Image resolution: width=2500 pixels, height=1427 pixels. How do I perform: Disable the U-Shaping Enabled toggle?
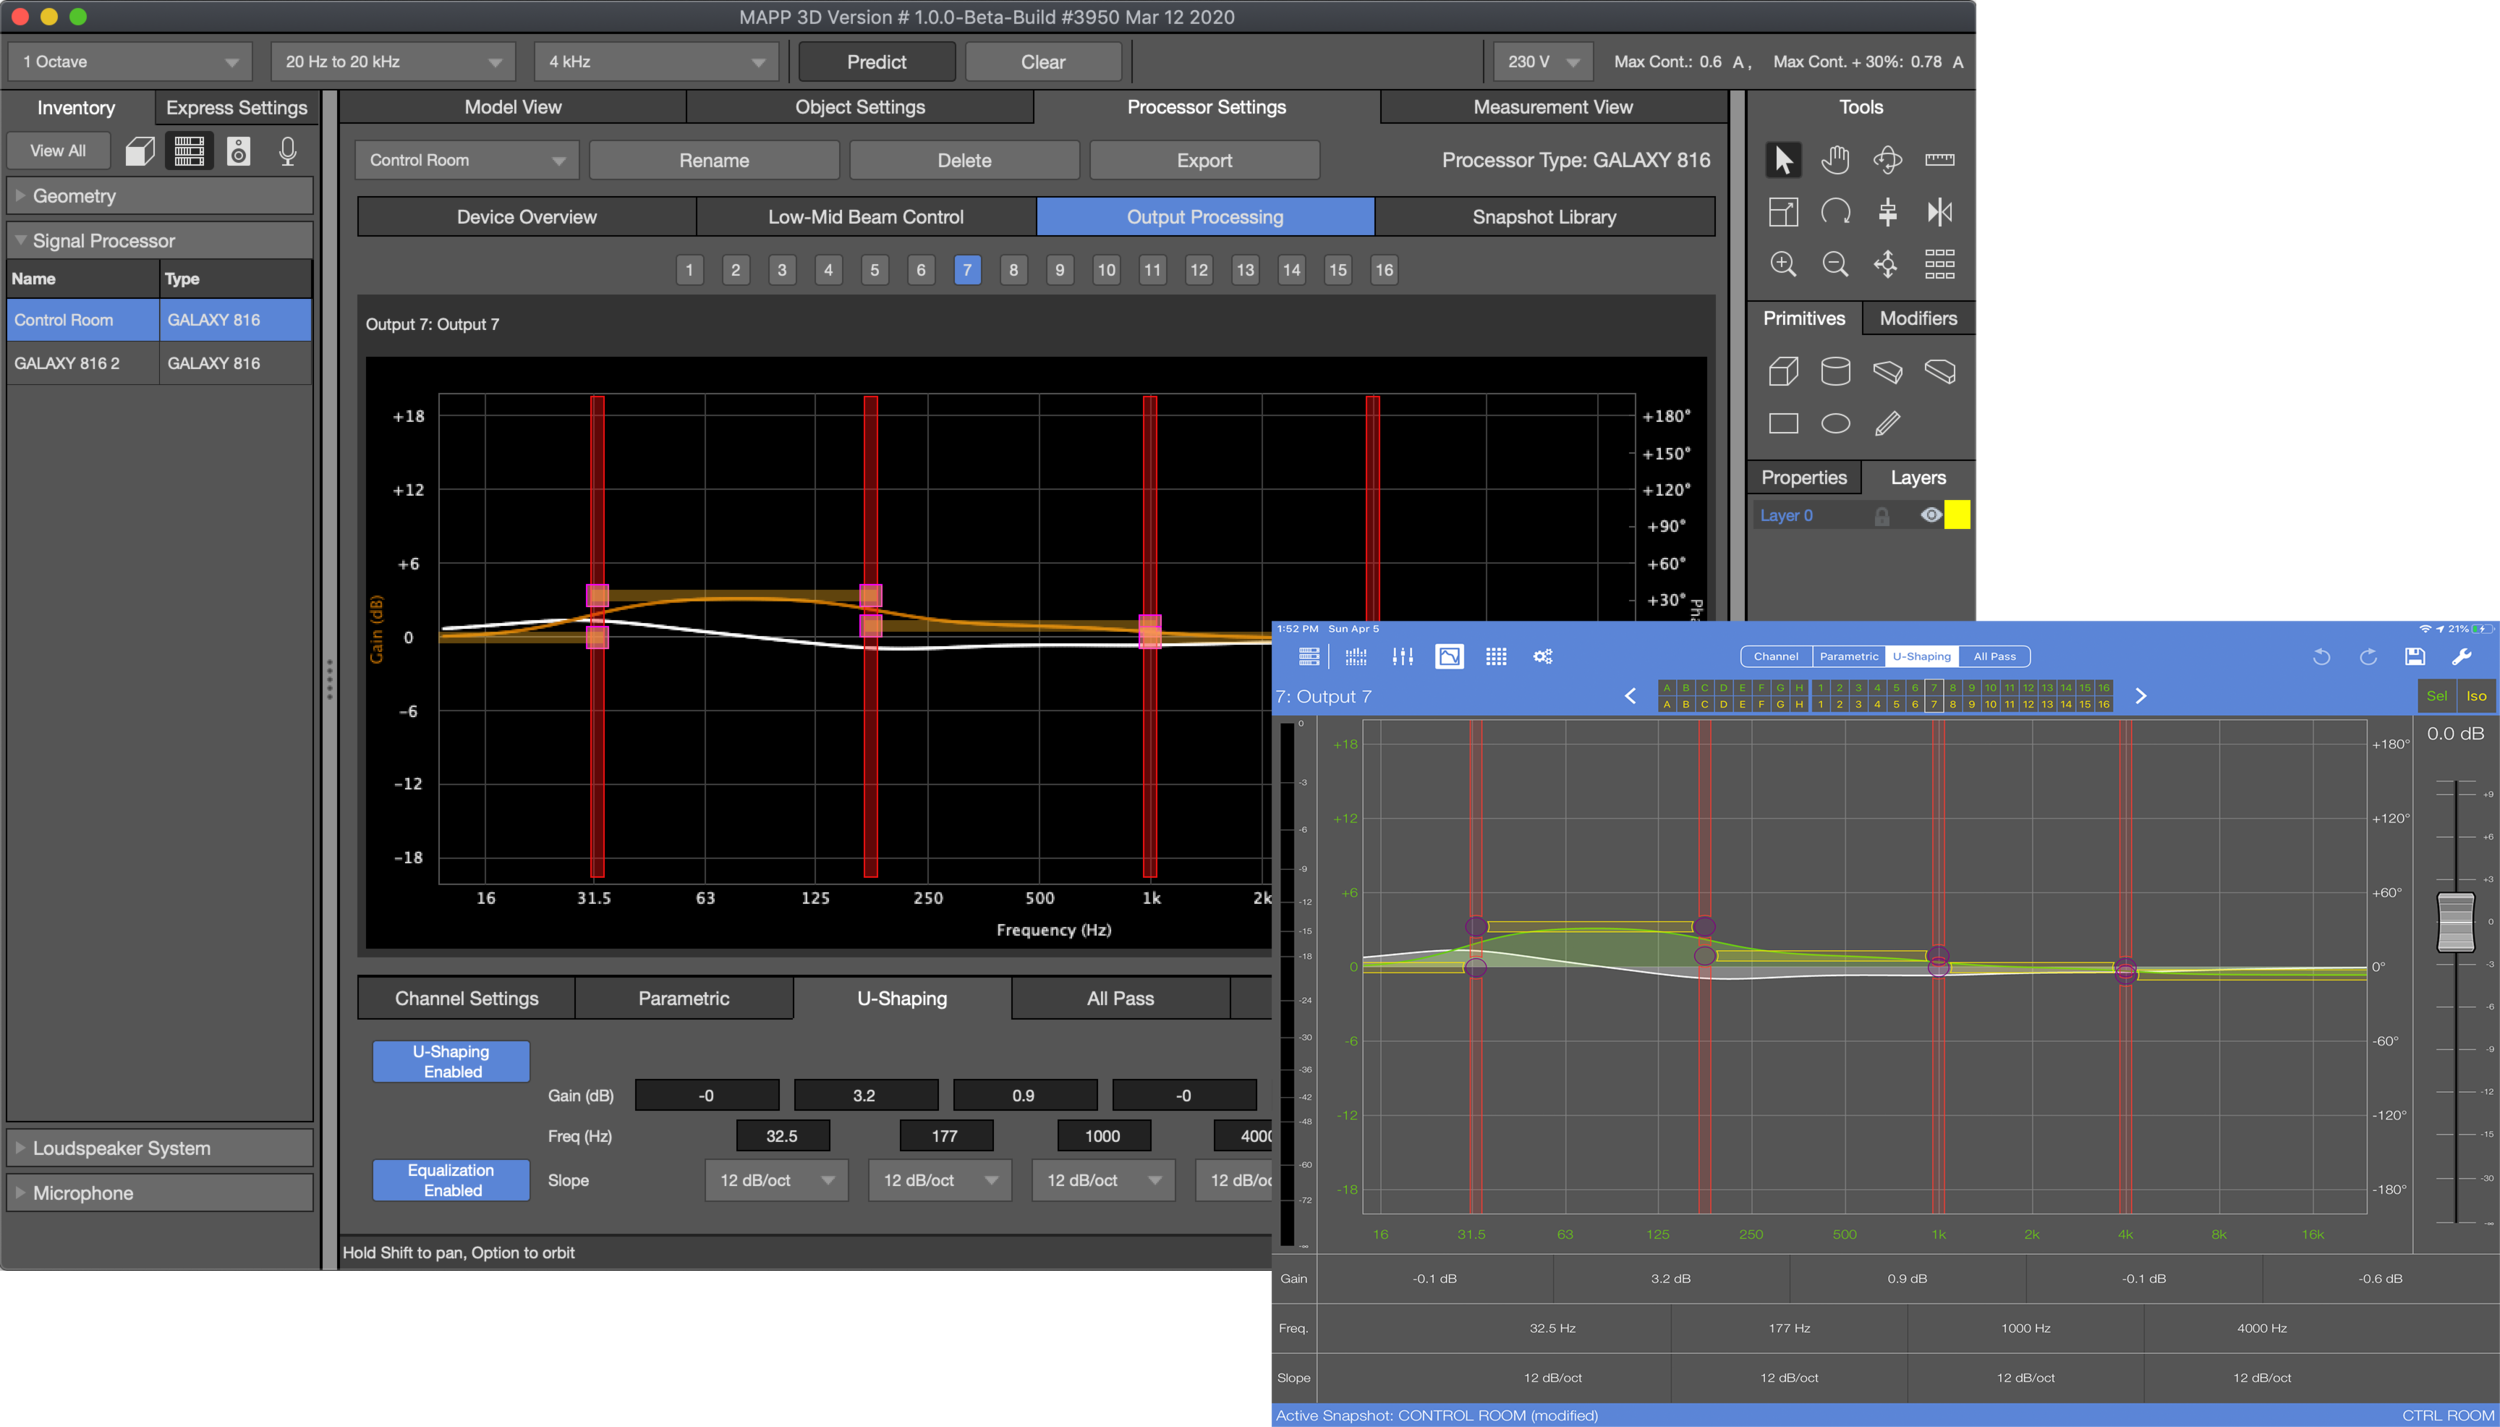click(451, 1061)
